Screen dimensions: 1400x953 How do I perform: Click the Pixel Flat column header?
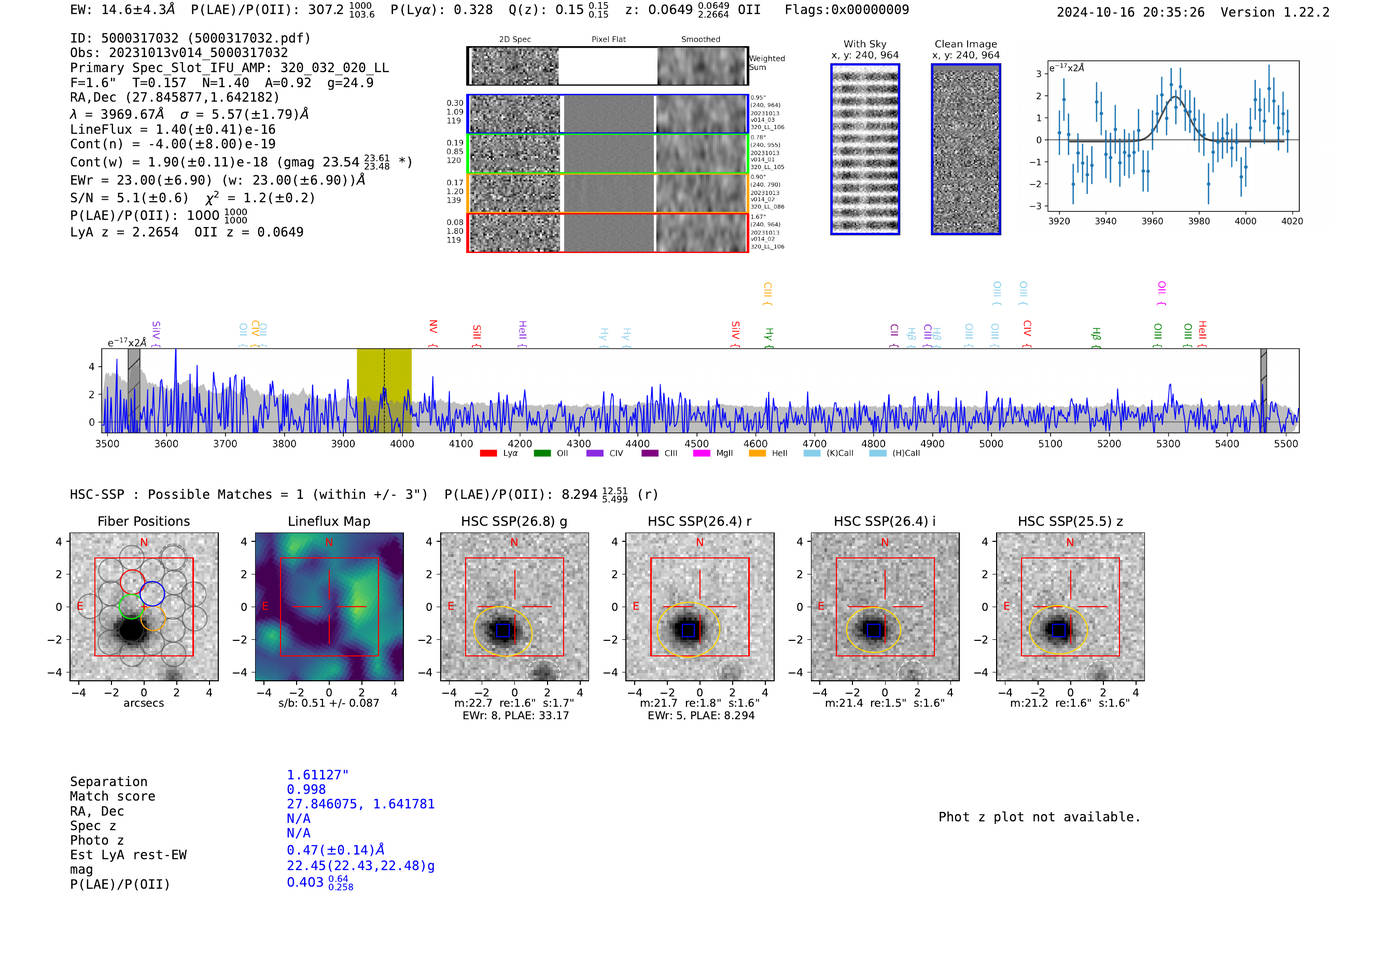pyautogui.click(x=608, y=40)
